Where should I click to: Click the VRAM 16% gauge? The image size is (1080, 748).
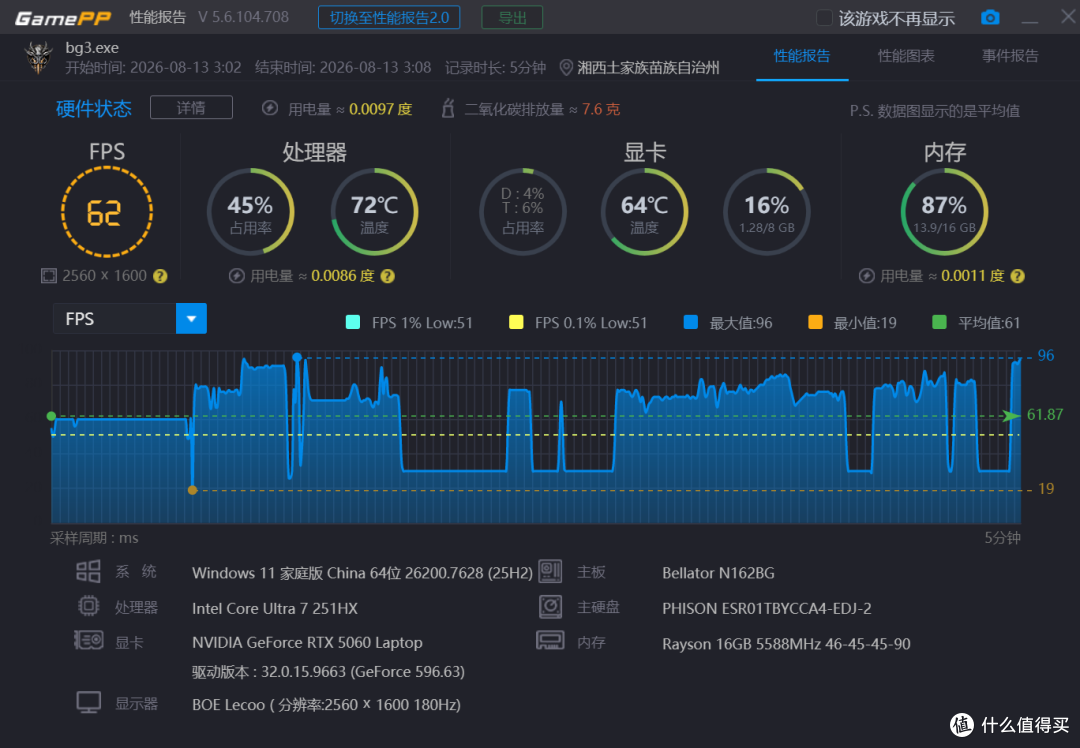click(767, 212)
